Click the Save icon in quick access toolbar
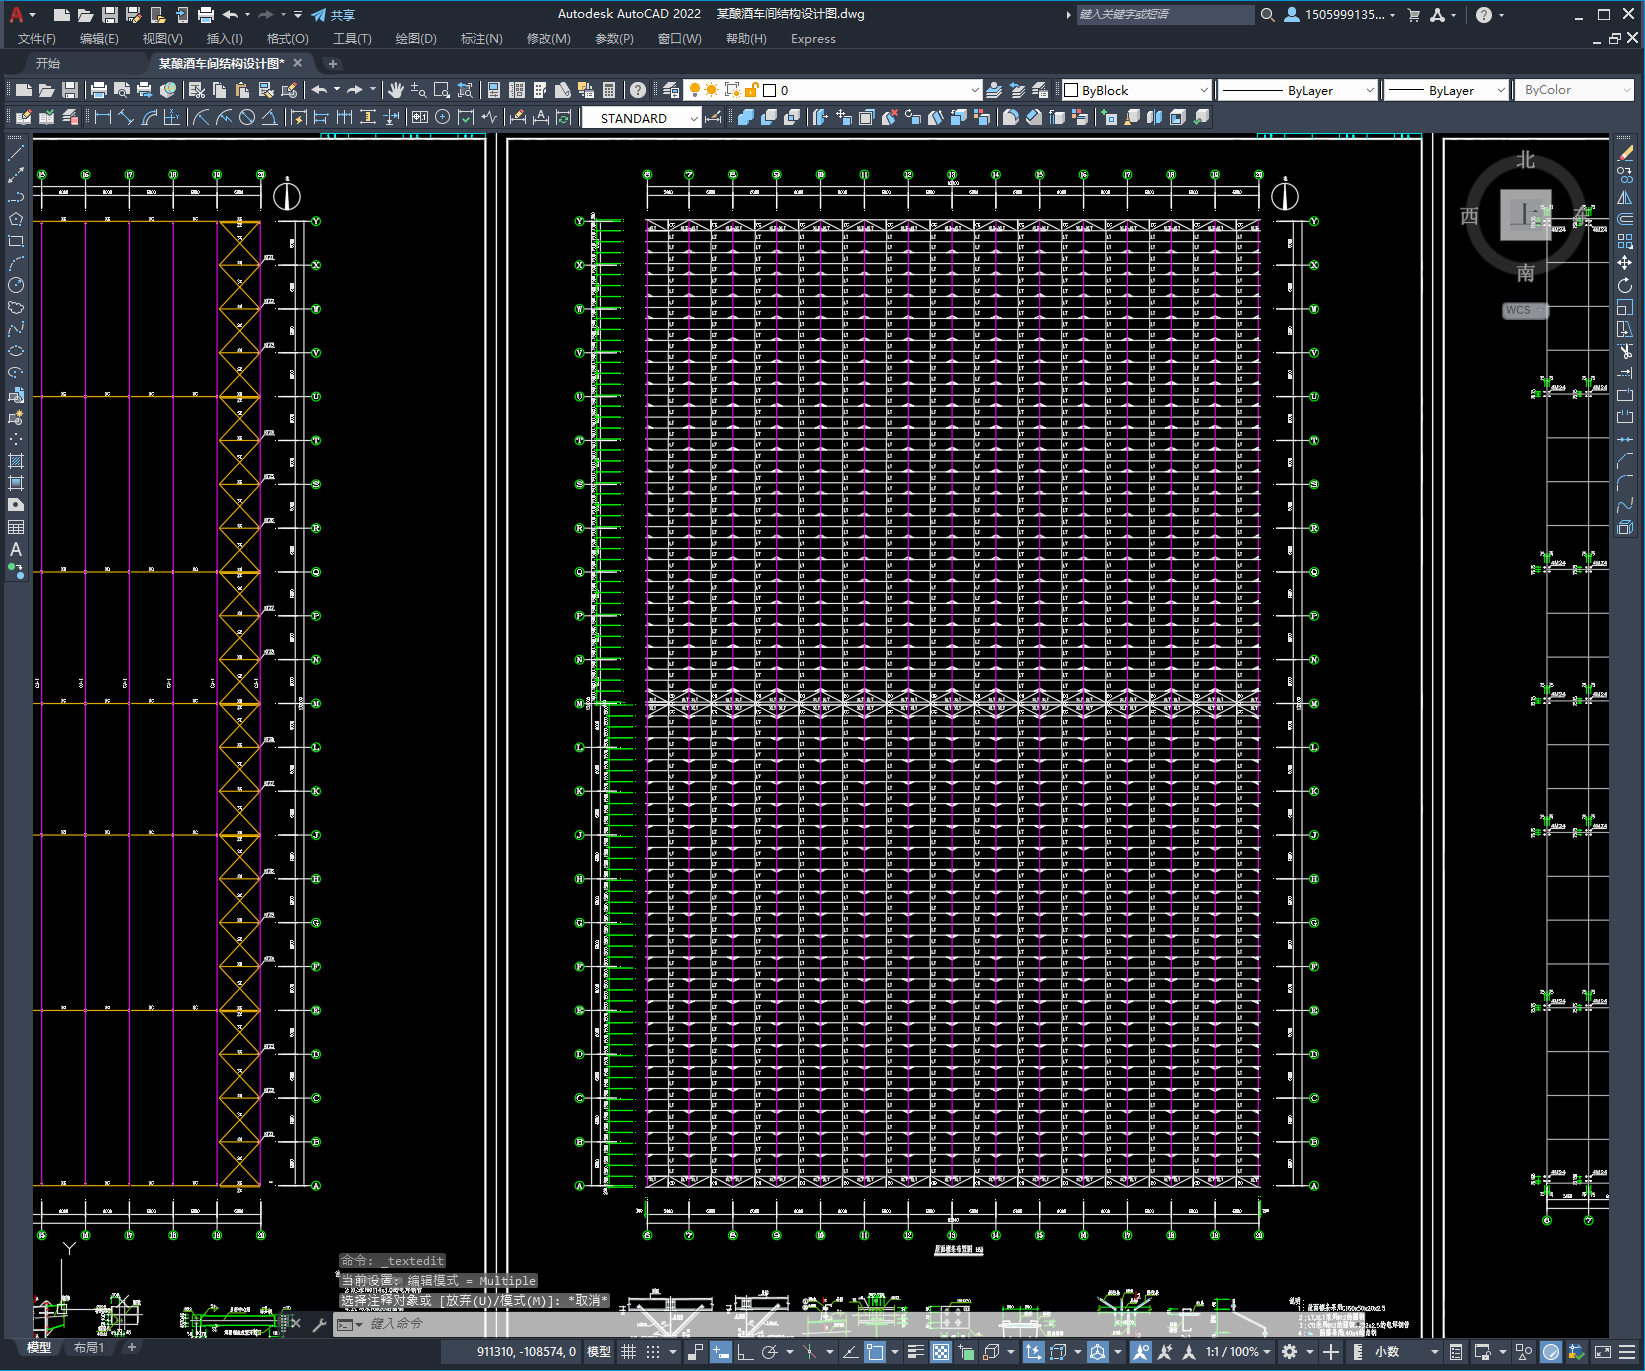The width and height of the screenshot is (1645, 1371). click(110, 15)
